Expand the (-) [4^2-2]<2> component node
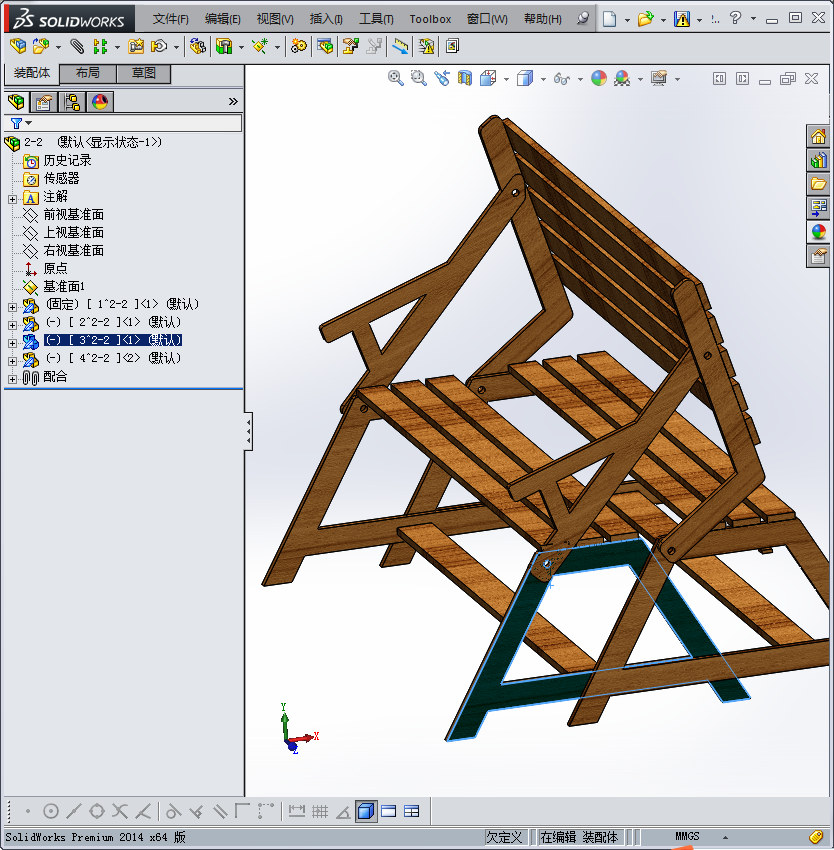The width and height of the screenshot is (834, 850). (x=12, y=360)
